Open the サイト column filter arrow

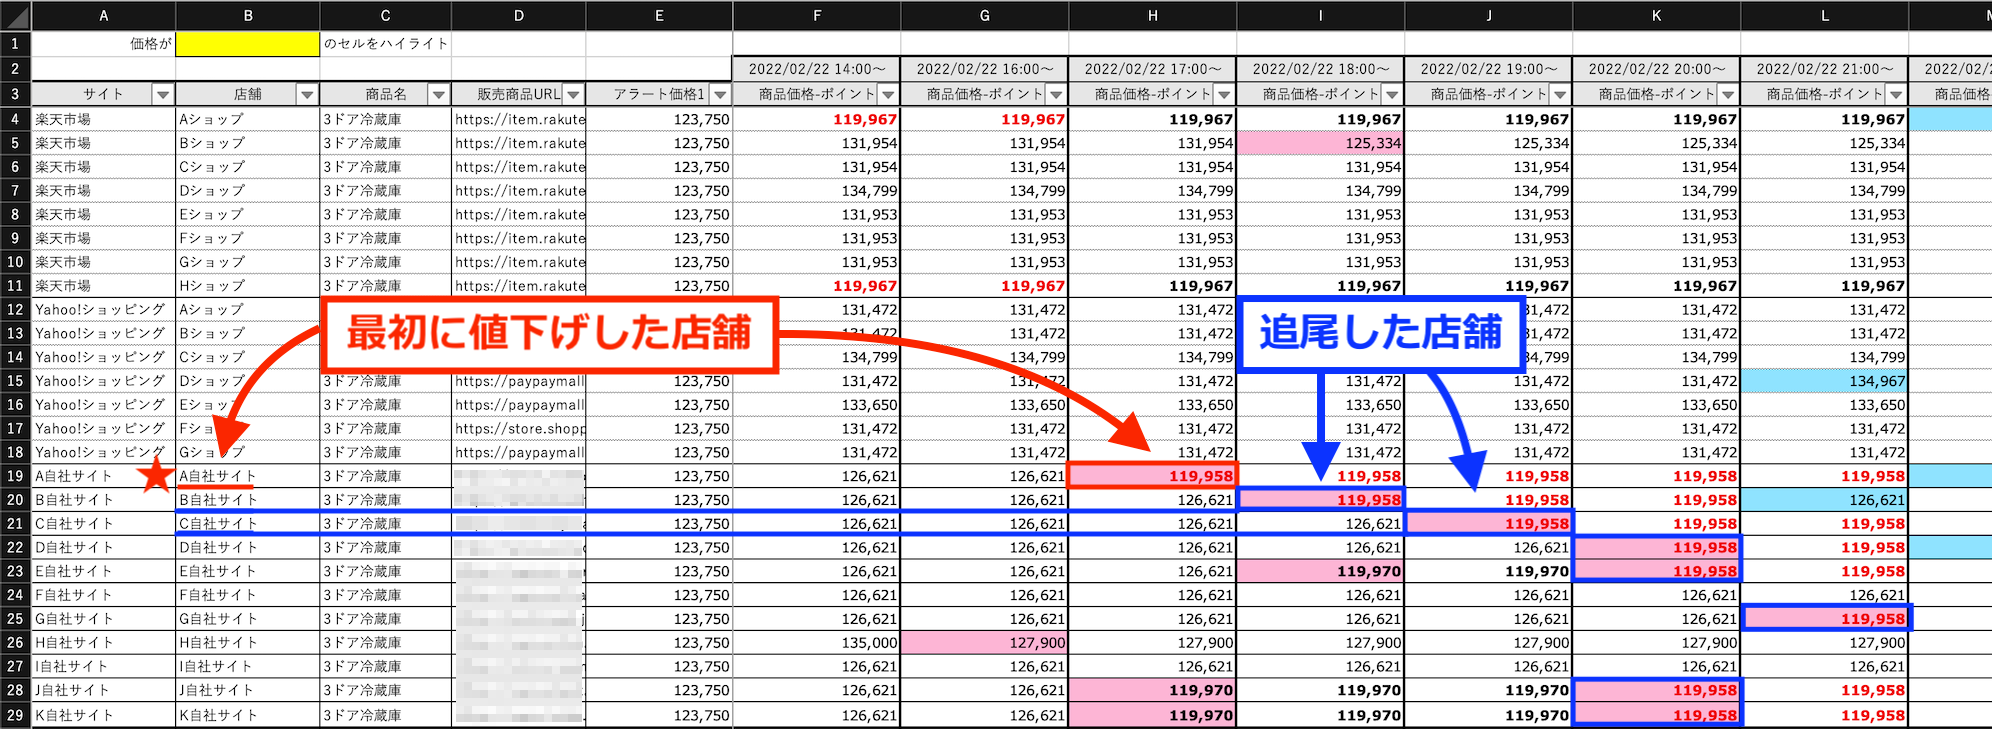click(x=162, y=94)
